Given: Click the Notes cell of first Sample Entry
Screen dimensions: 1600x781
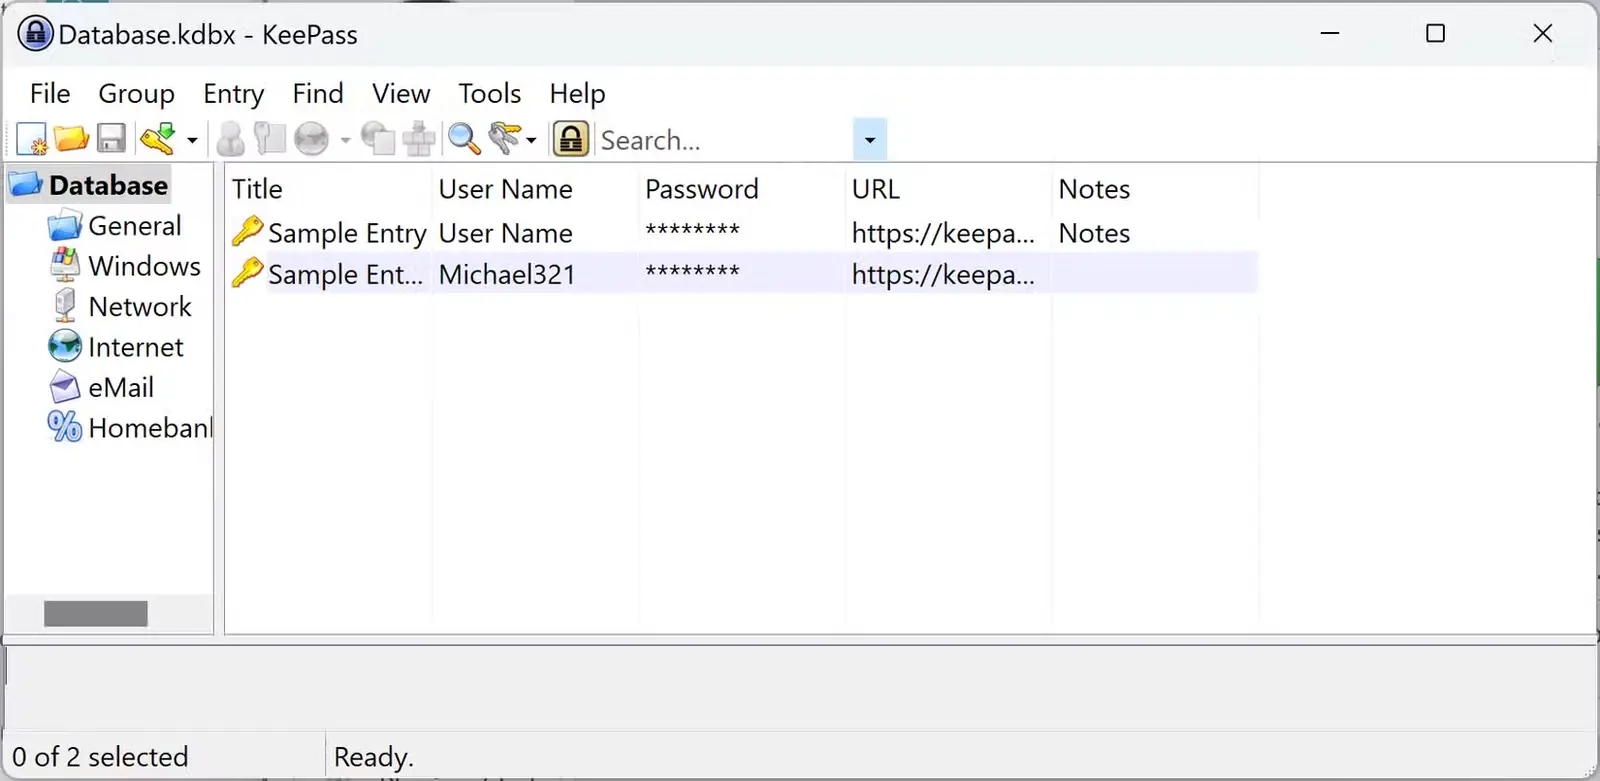Looking at the screenshot, I should point(1094,233).
